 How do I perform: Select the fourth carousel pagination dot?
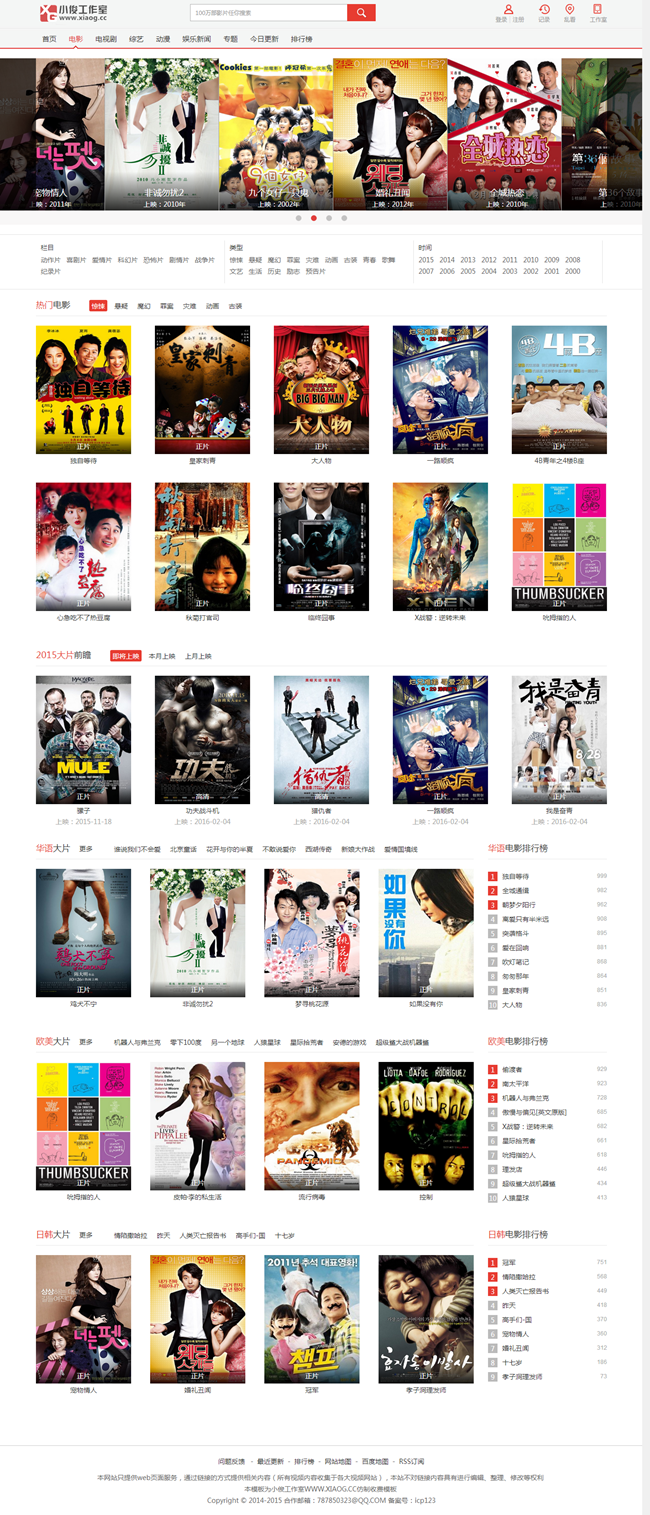tap(344, 217)
